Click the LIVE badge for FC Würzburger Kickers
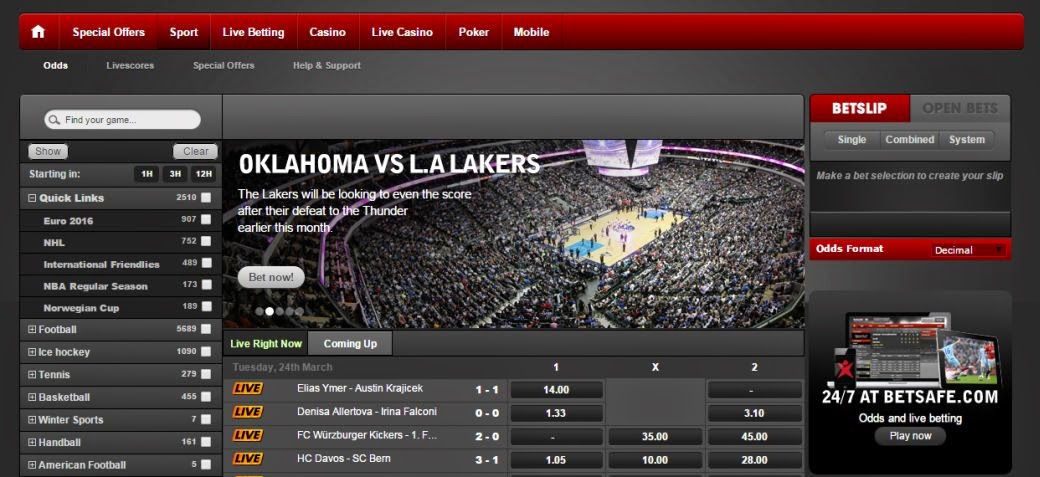 (247, 436)
